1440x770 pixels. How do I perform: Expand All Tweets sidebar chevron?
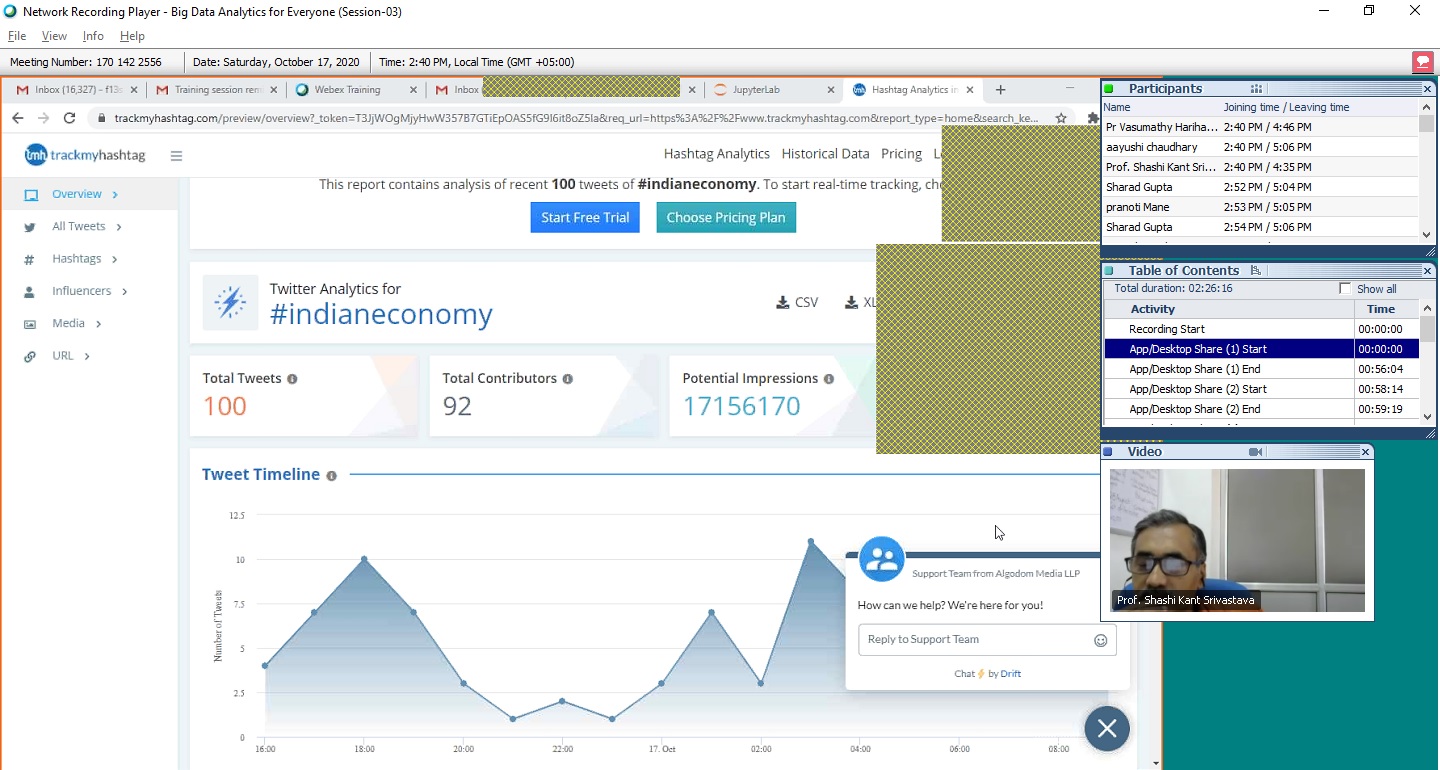[119, 227]
